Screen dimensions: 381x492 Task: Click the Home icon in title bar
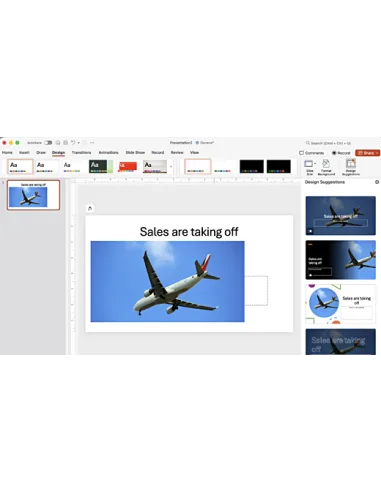[x=58, y=143]
